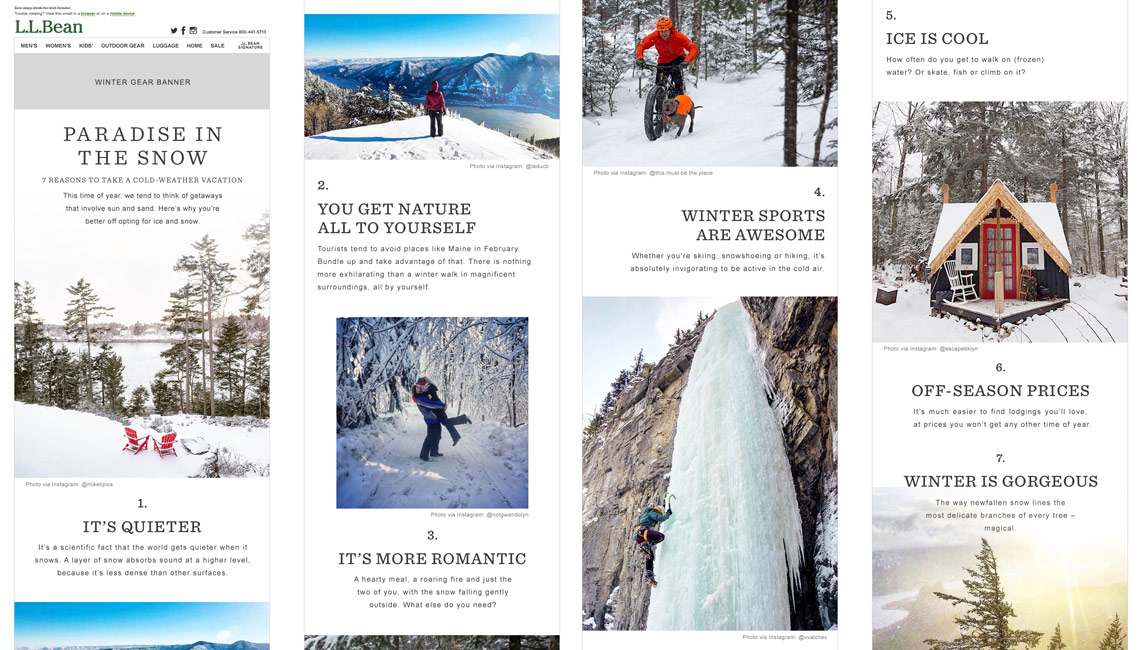Click the fat bike rider photo
Screen dimensions: 1140x650
[710, 83]
